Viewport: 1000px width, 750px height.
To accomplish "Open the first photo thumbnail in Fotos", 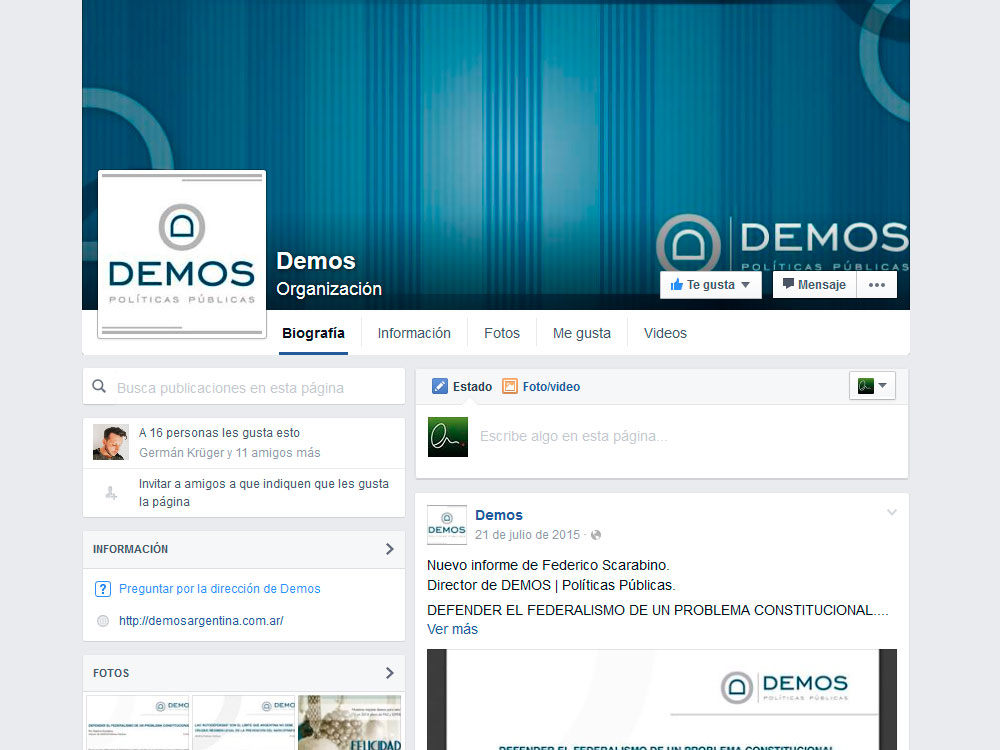I will coord(138,723).
